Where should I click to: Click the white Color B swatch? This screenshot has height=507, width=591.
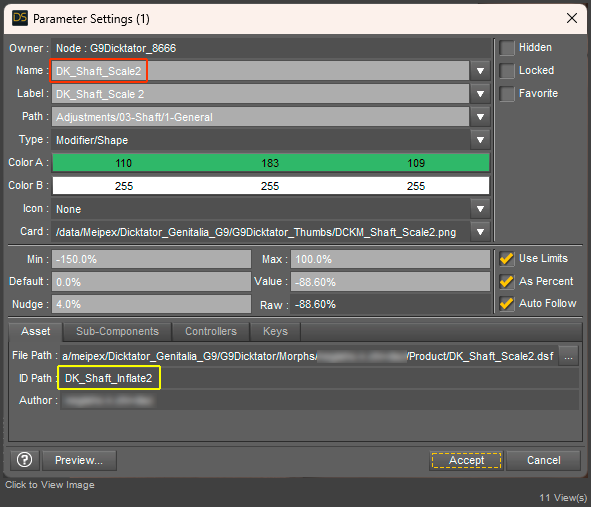(x=271, y=186)
